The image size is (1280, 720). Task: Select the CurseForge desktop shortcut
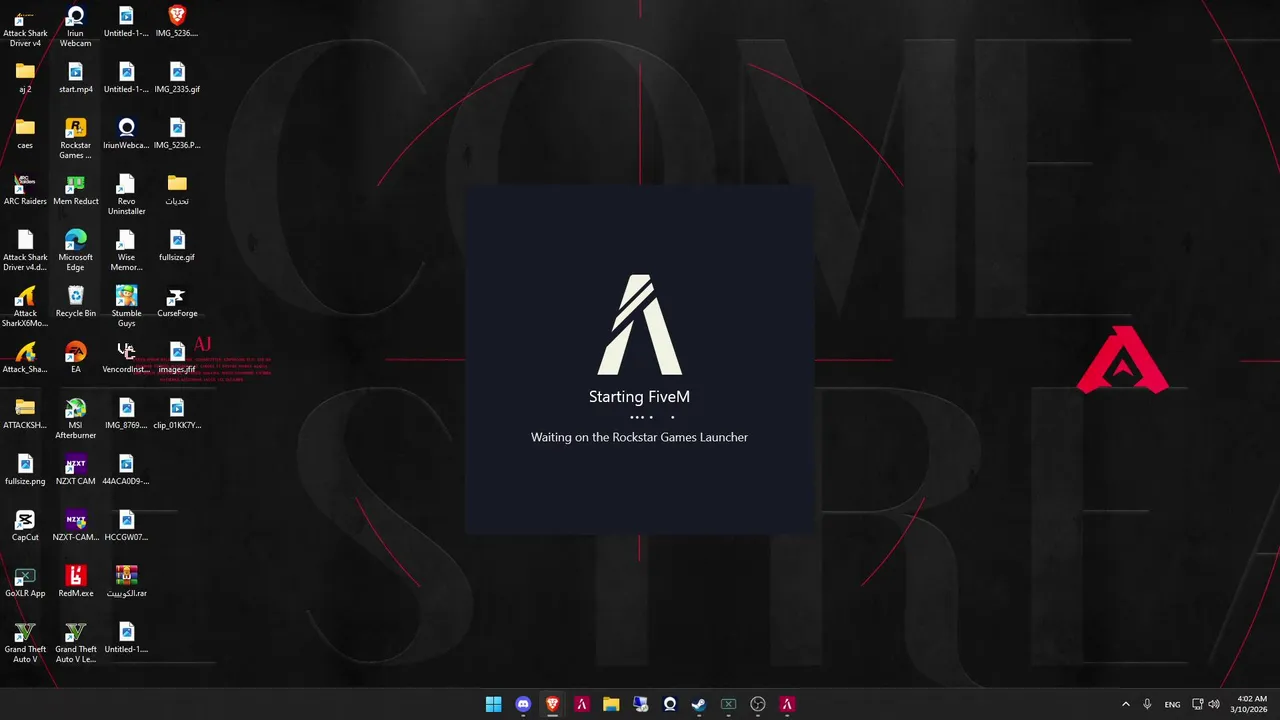(177, 302)
